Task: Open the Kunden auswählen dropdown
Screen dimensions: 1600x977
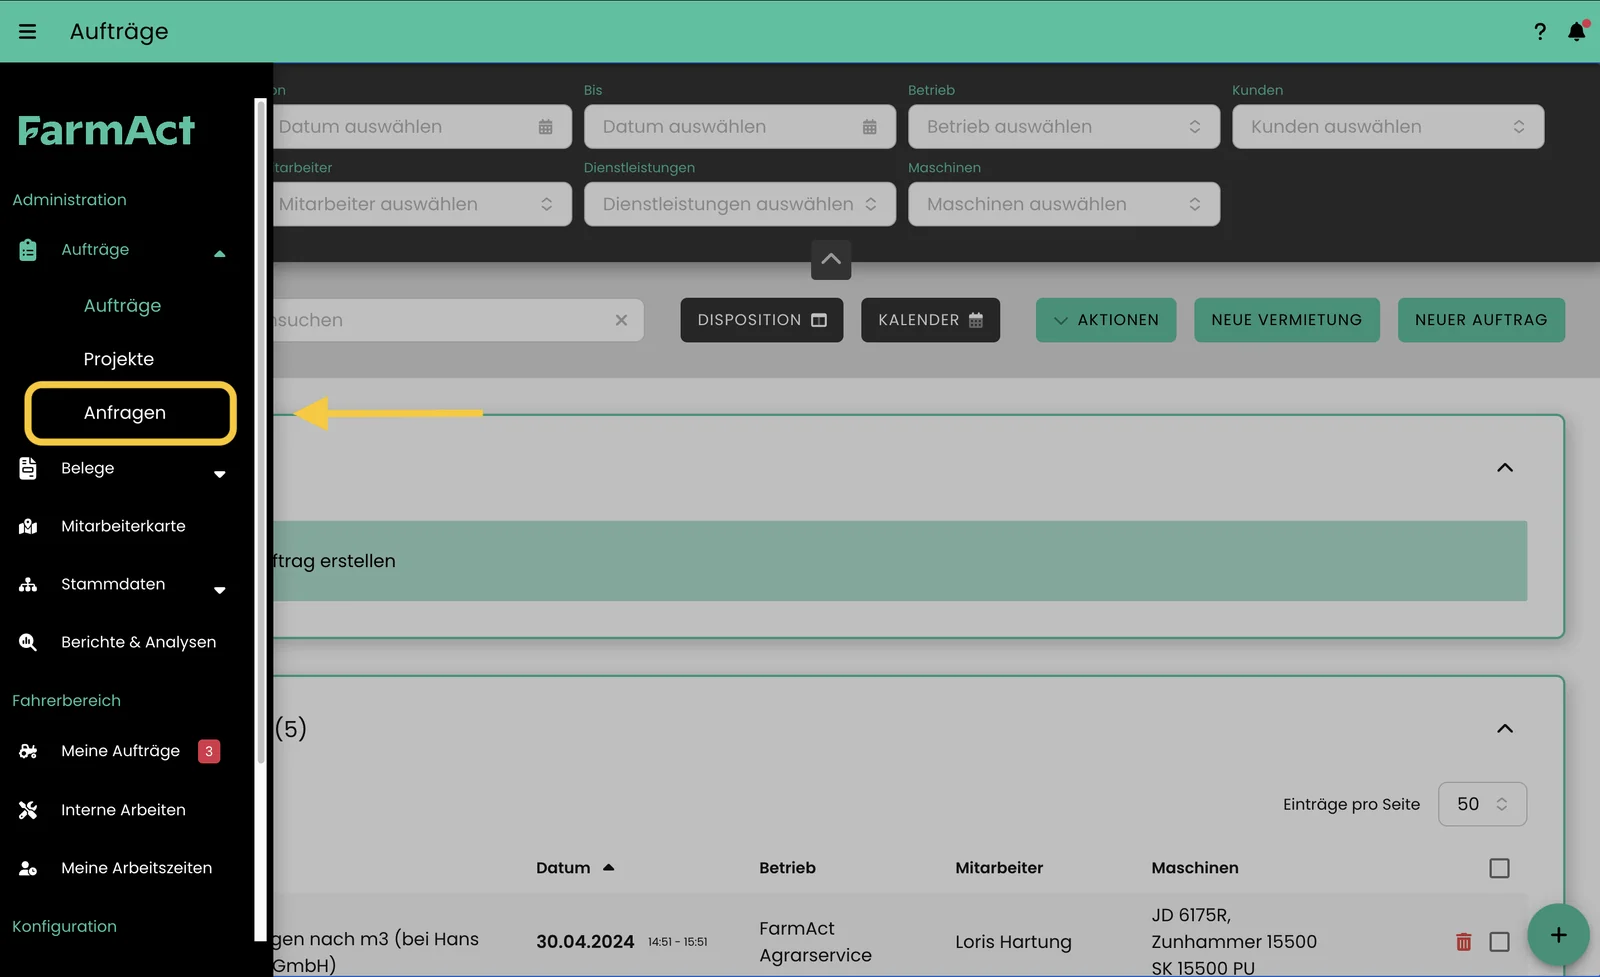Action: 1388,127
